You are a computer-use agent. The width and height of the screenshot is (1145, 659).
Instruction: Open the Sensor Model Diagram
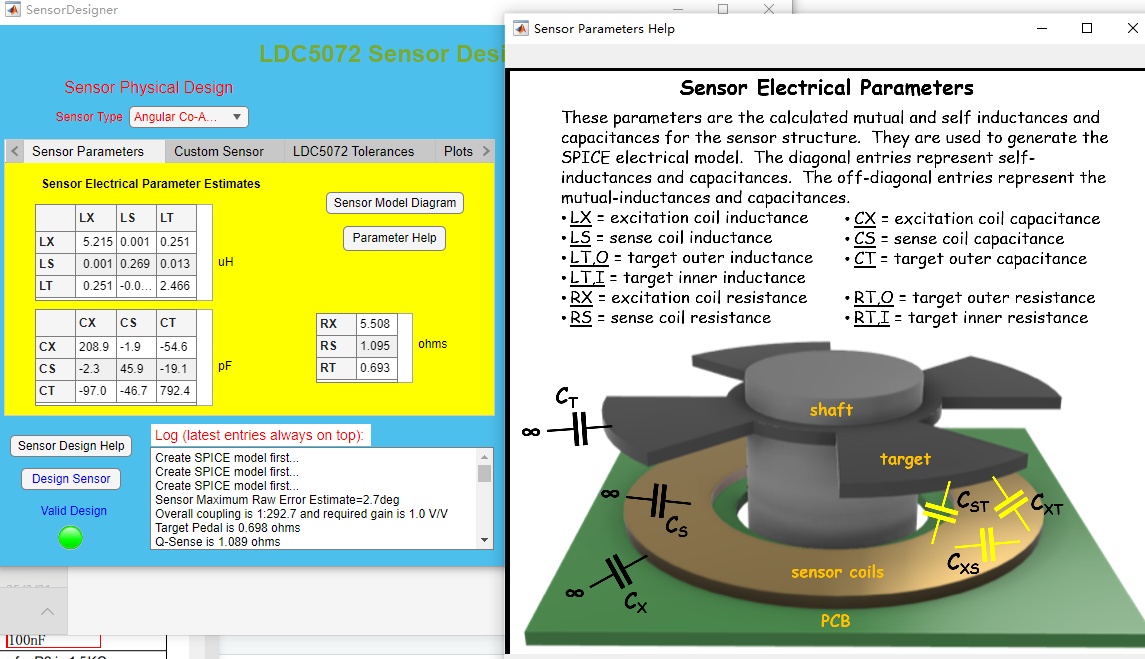pyautogui.click(x=395, y=203)
